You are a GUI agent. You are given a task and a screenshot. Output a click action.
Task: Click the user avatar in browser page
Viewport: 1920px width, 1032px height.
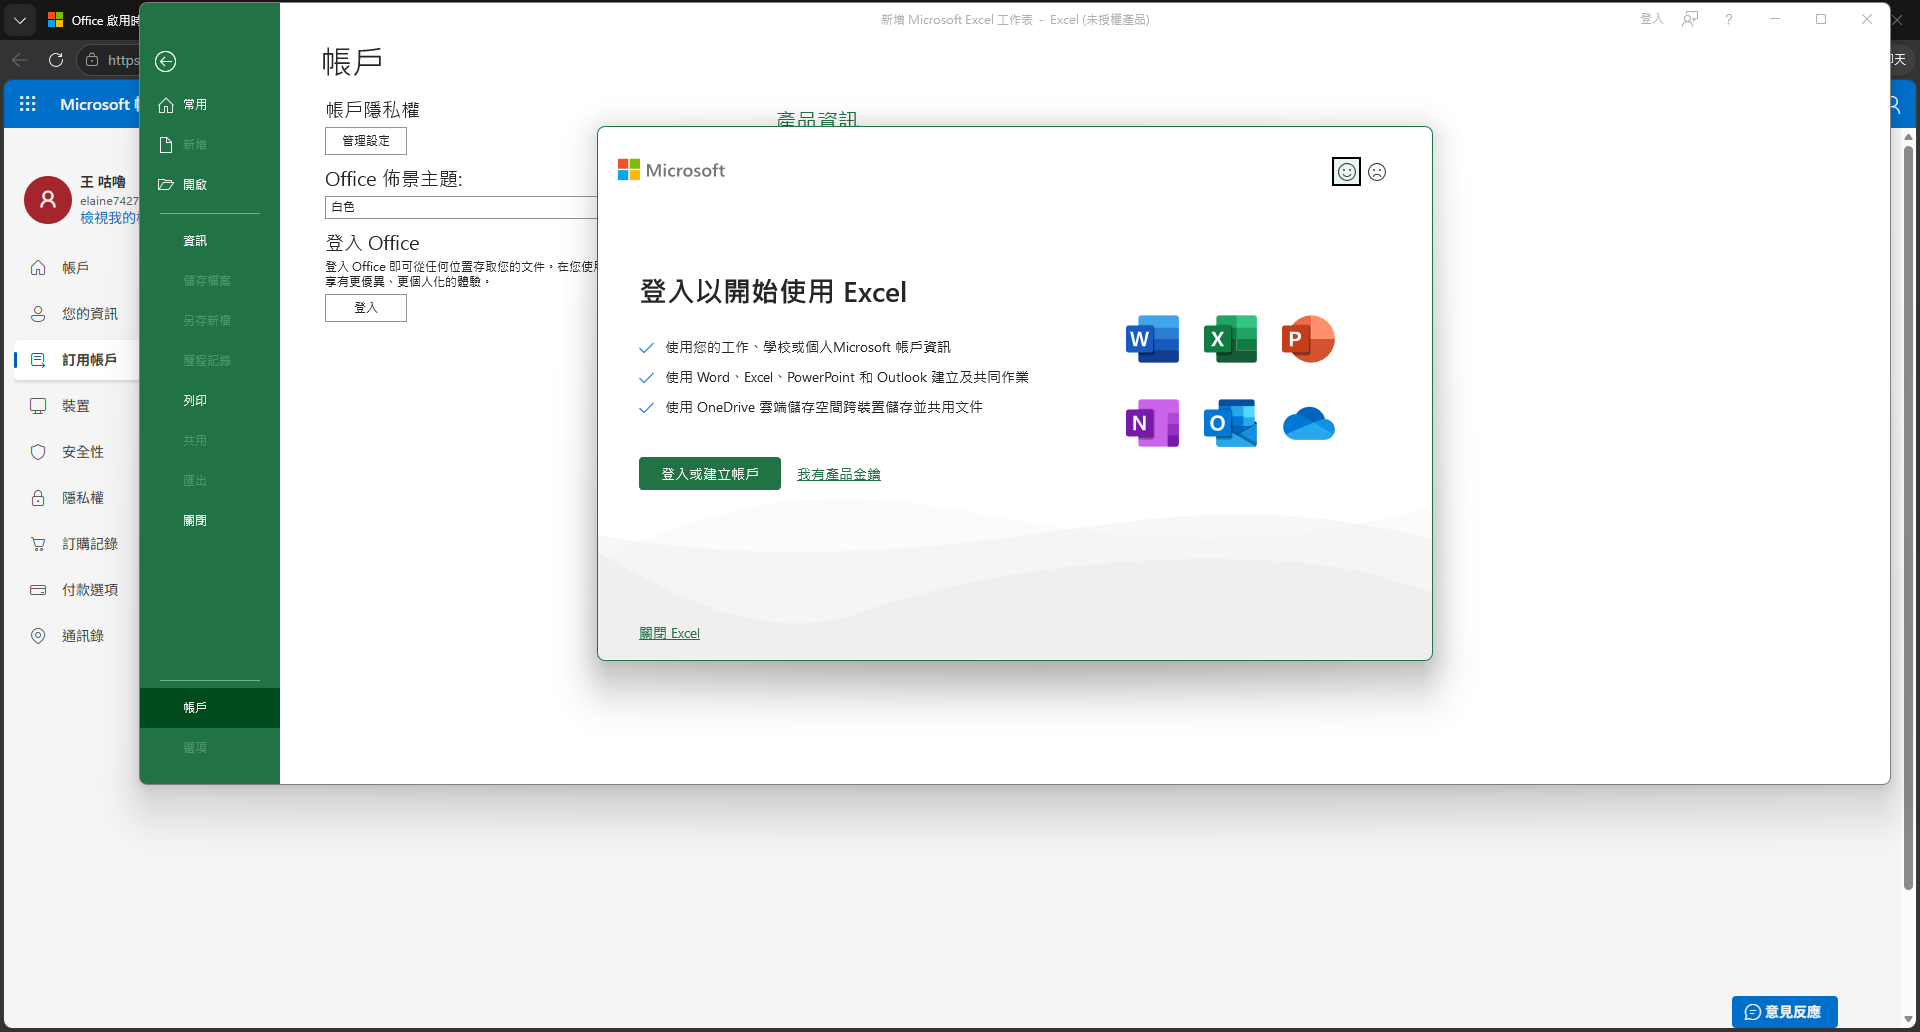47,200
